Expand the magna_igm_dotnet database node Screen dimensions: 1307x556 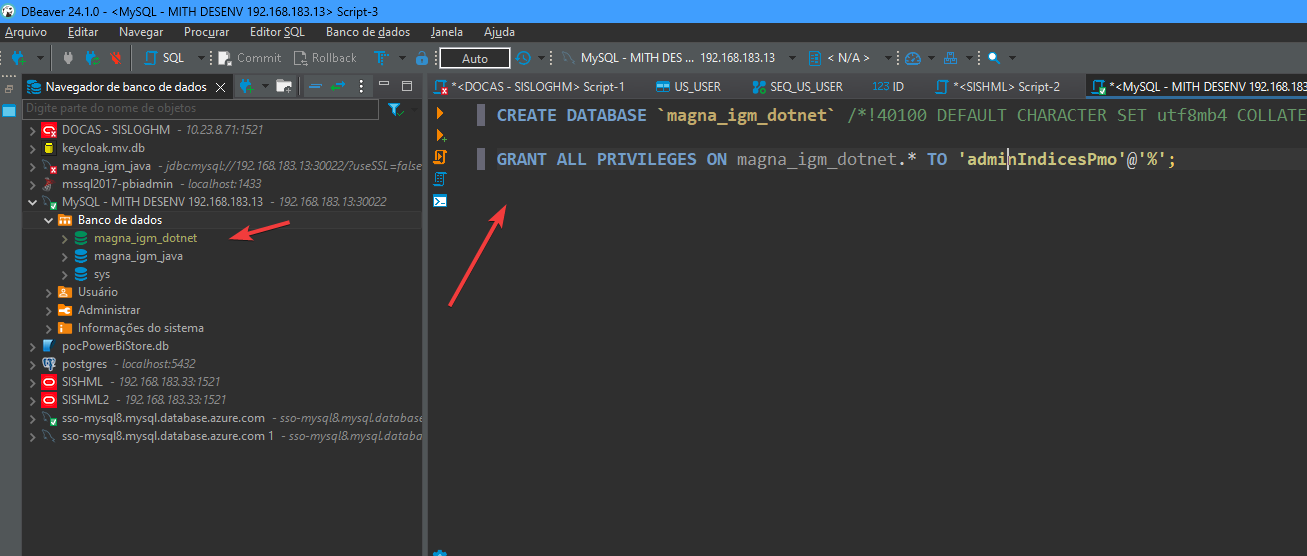[x=65, y=238]
